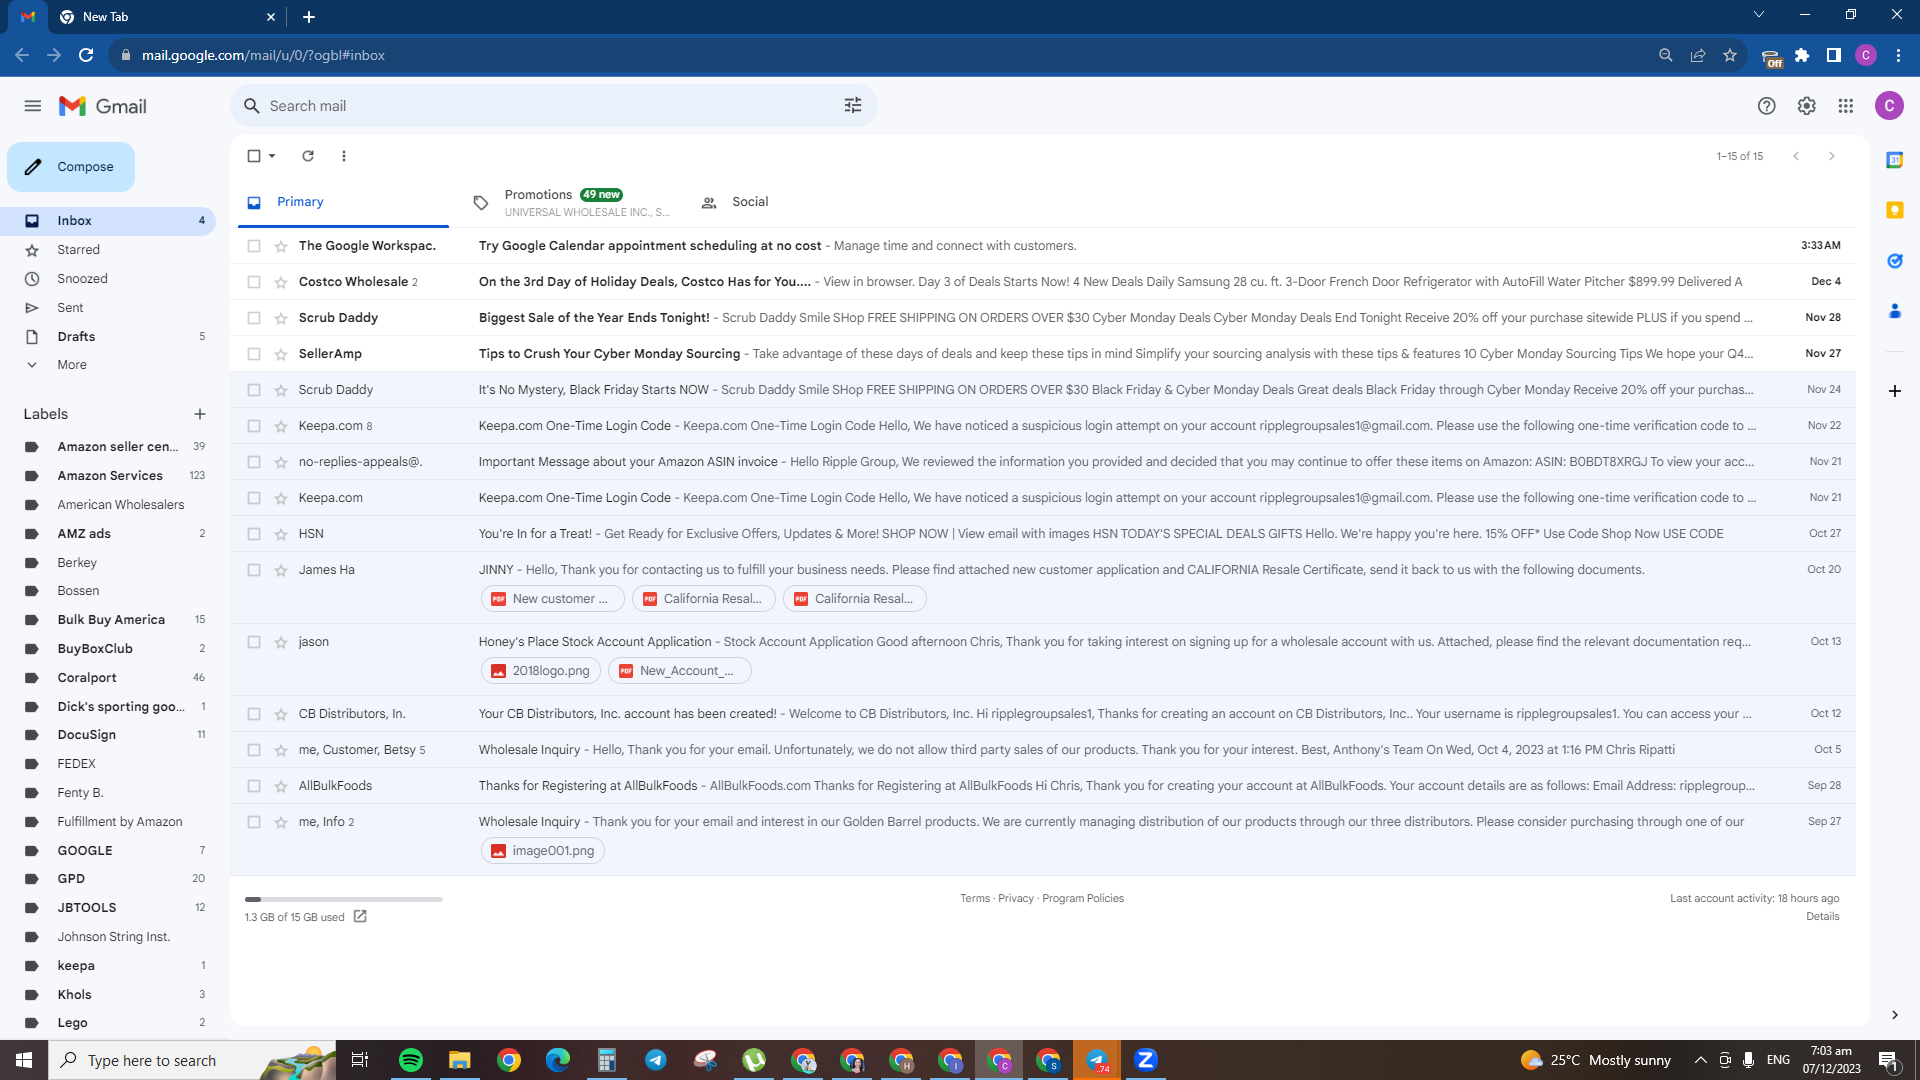Viewport: 1920px width, 1080px height.
Task: Select the James Ha email checkbox
Action: [254, 570]
